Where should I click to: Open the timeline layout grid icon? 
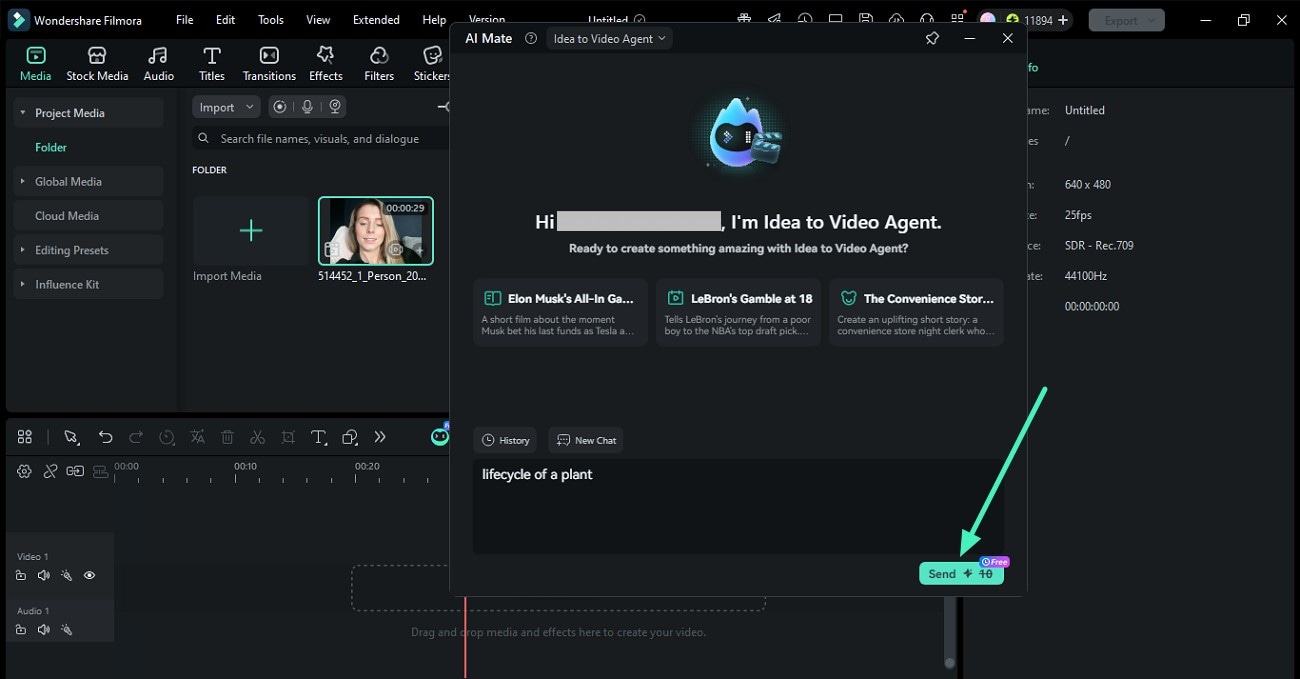click(25, 437)
